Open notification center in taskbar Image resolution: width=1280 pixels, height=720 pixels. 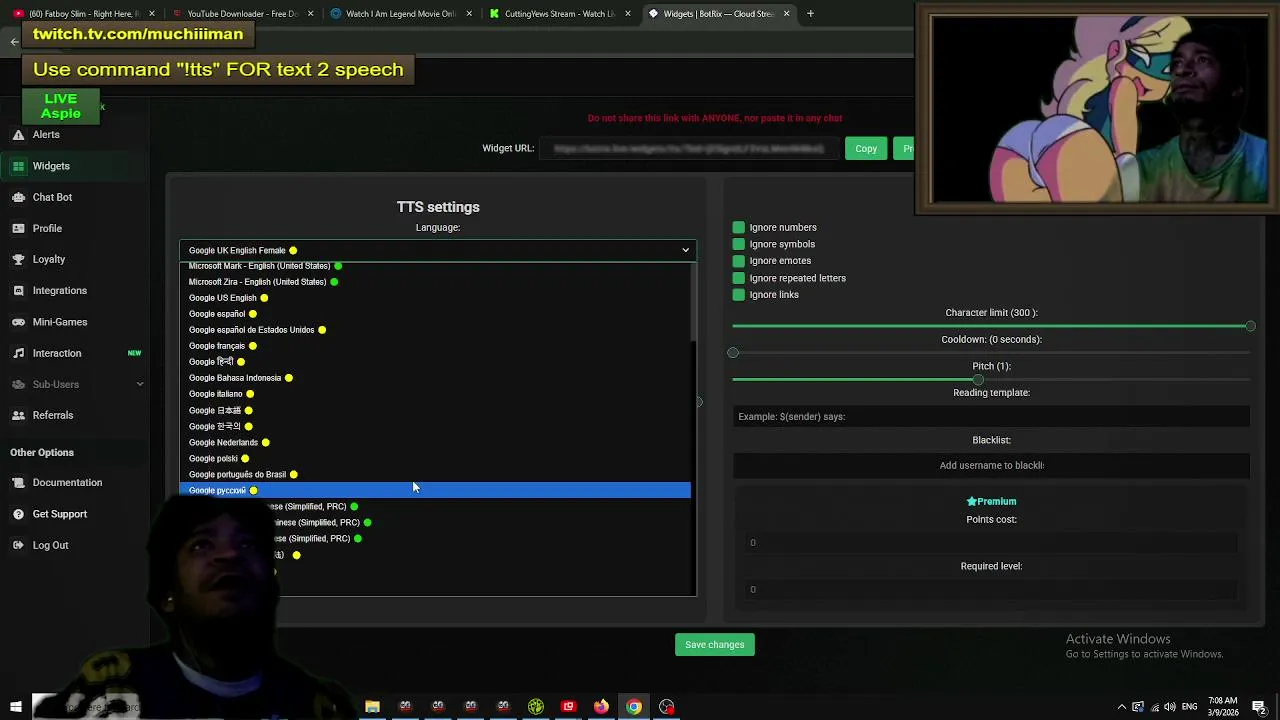(x=1259, y=707)
